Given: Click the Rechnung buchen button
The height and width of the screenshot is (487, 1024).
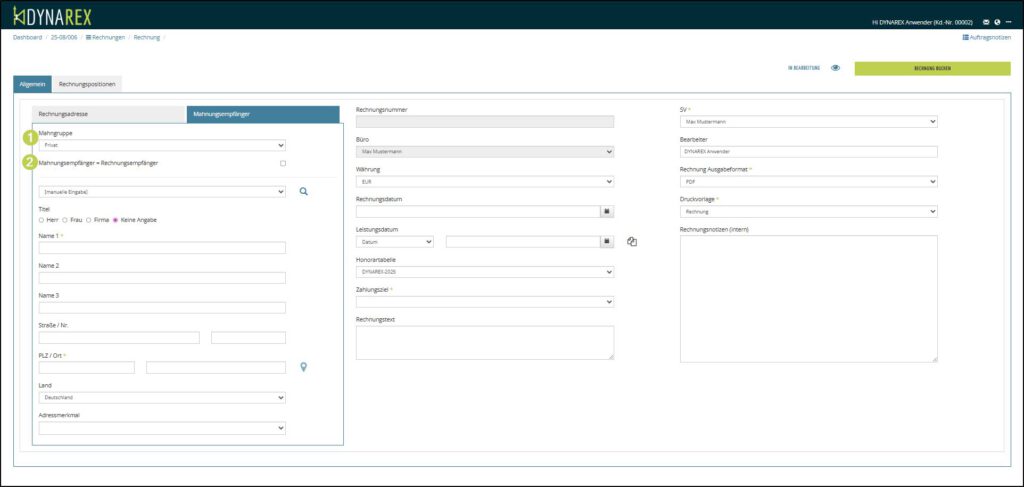Looking at the screenshot, I should coord(932,69).
